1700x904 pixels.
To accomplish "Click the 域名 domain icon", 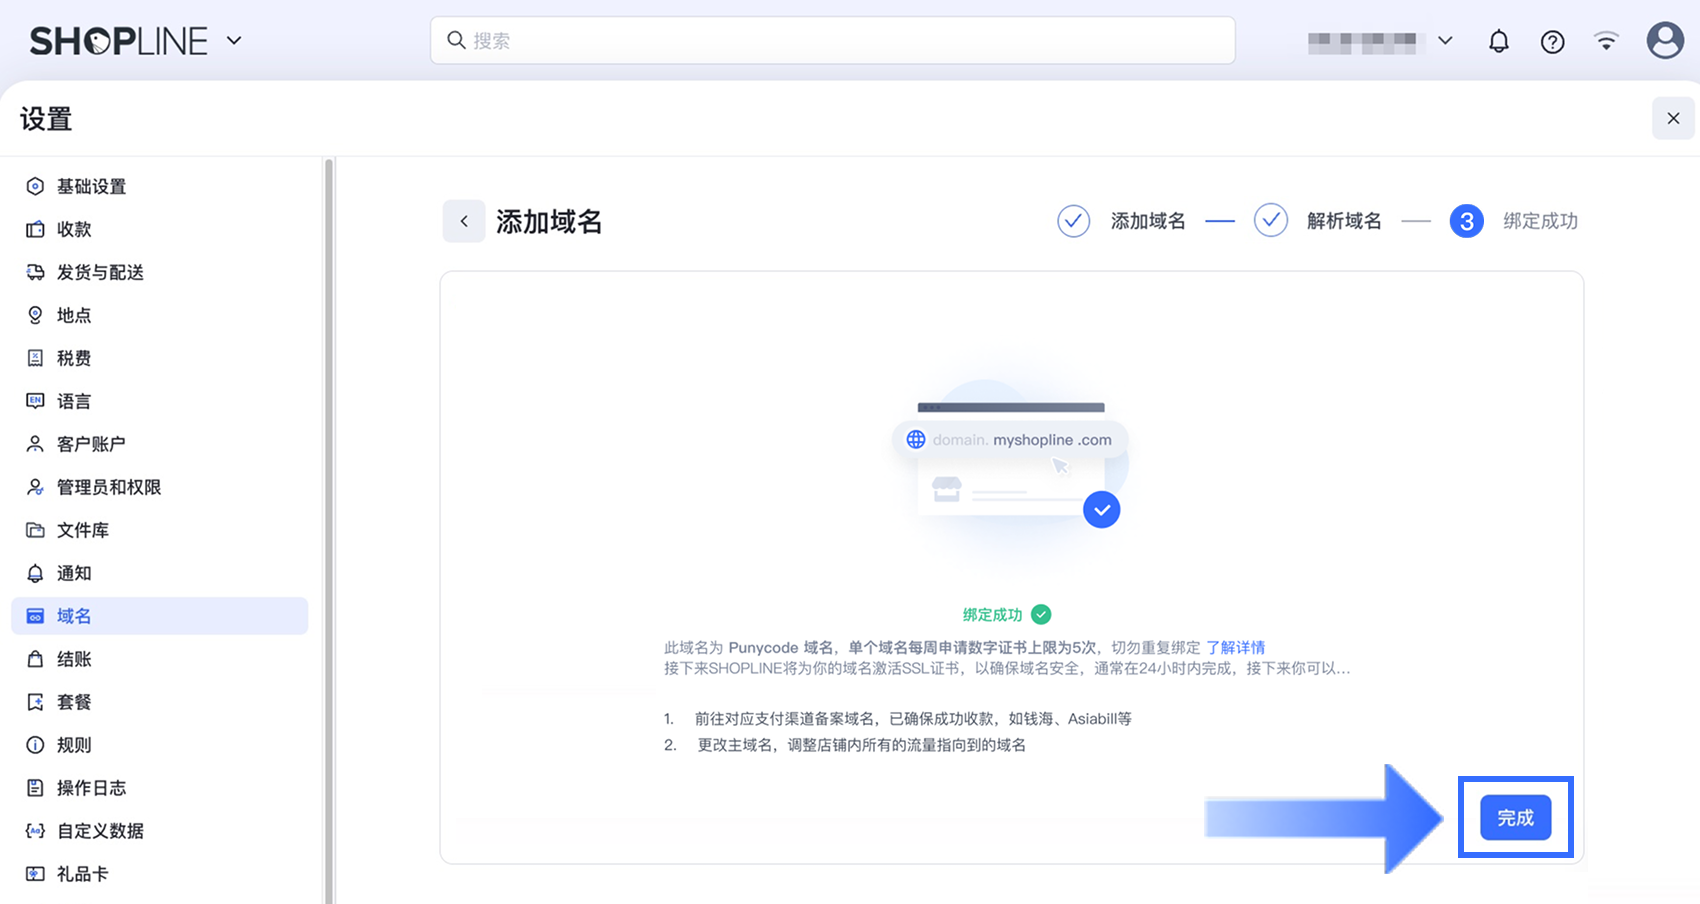I will (x=35, y=616).
